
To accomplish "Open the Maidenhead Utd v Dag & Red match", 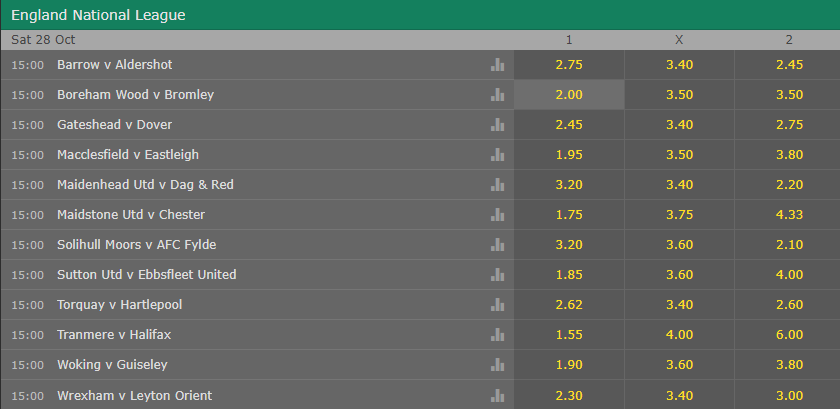I will coord(145,185).
